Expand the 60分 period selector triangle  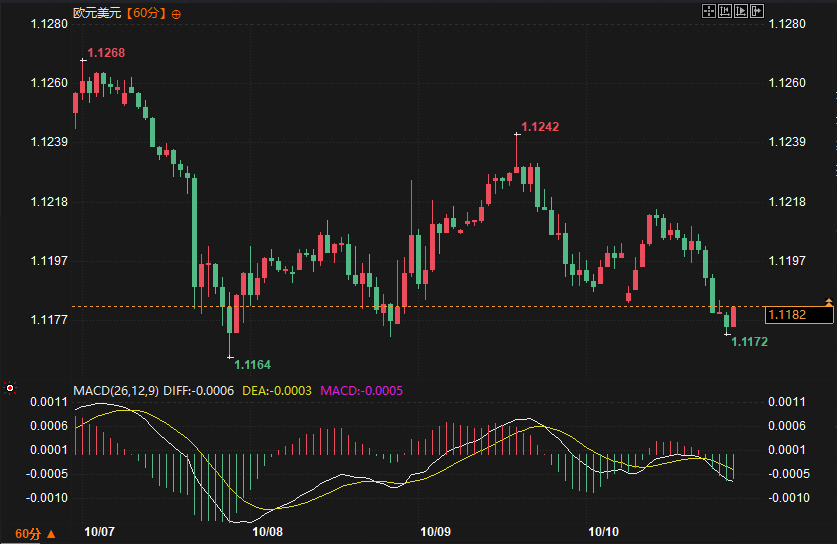[x=51, y=533]
